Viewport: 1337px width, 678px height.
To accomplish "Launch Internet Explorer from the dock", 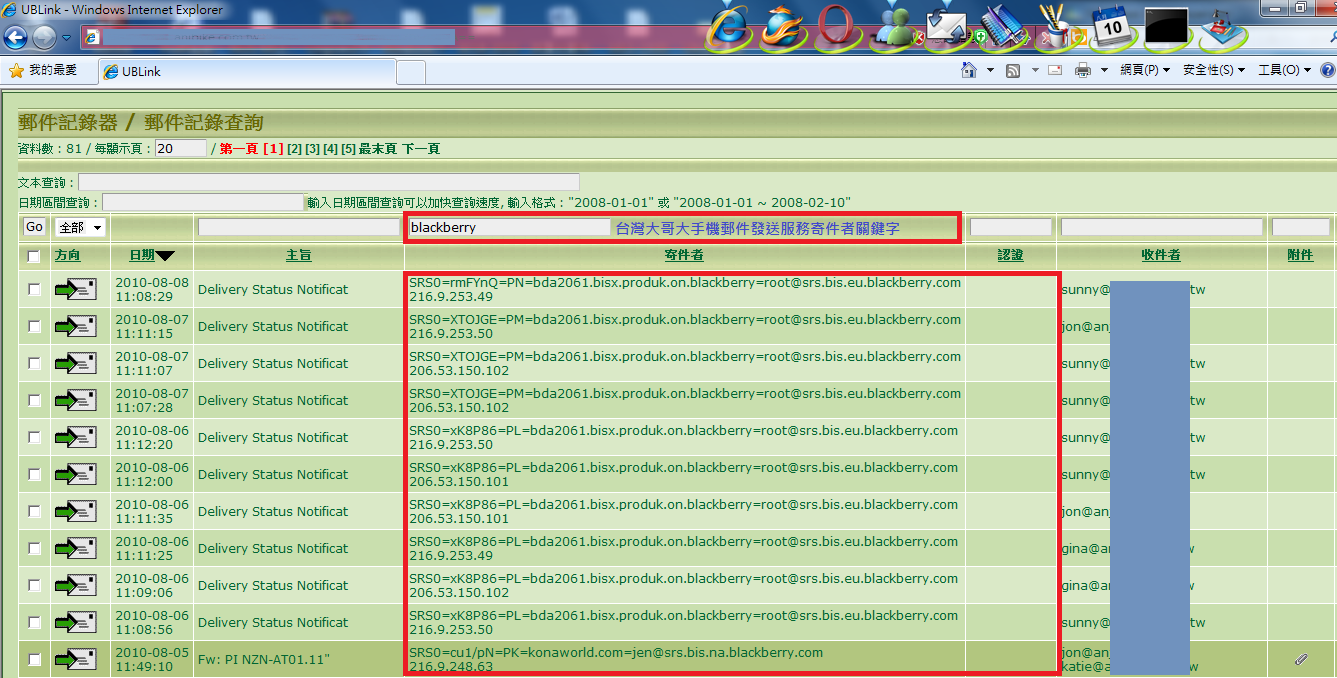I will point(729,27).
